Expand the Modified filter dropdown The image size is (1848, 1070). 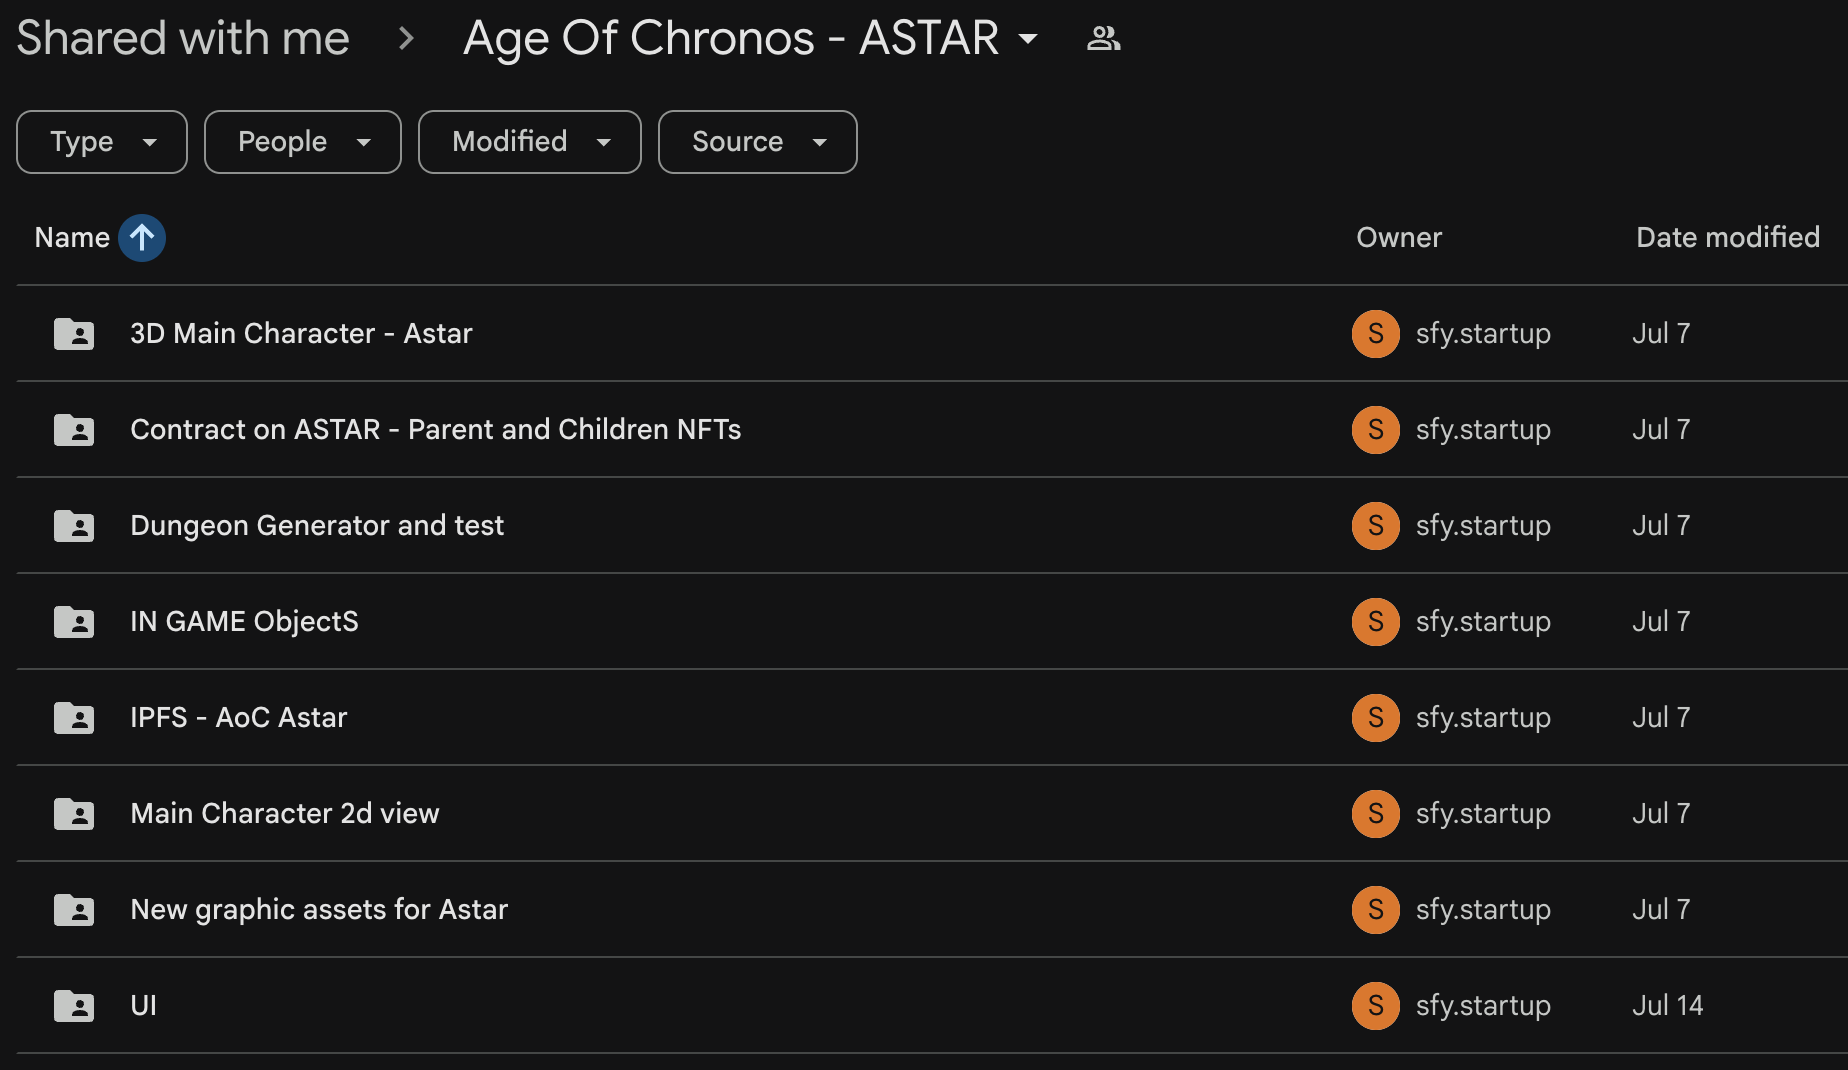point(529,142)
